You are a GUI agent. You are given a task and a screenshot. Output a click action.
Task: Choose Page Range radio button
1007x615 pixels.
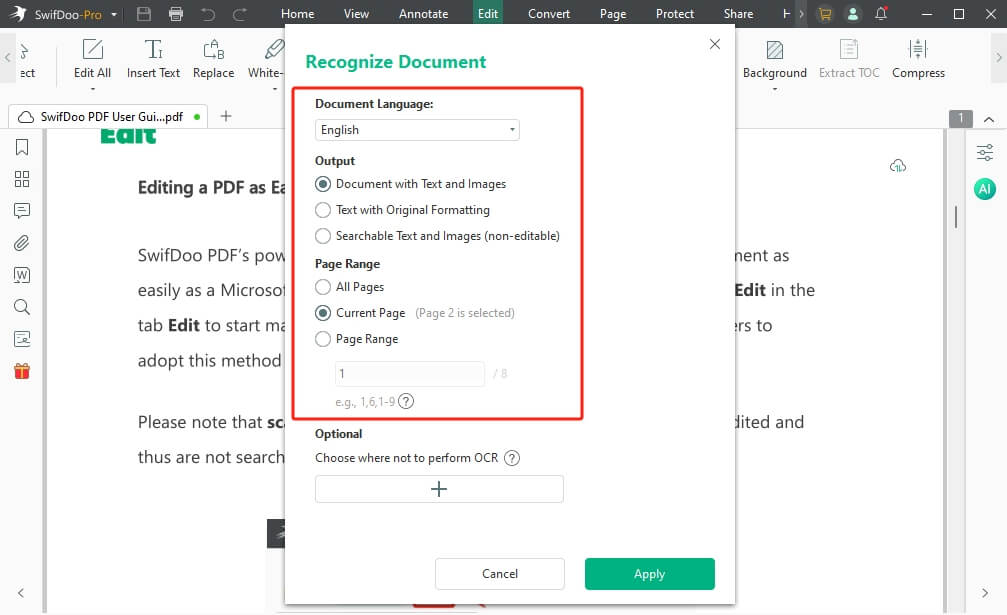(323, 339)
